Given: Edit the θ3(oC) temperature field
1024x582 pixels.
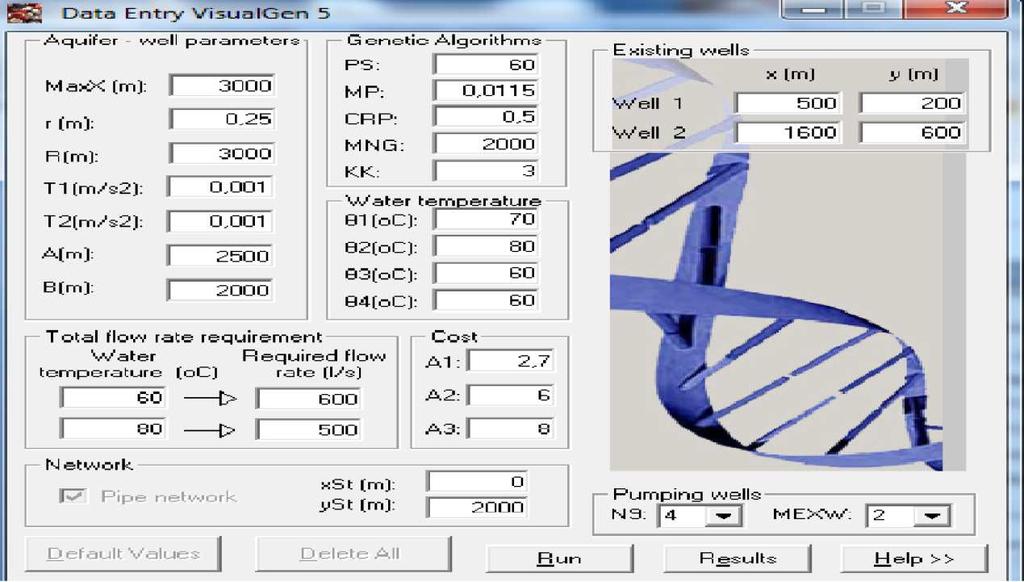Looking at the screenshot, I should pos(486,273).
